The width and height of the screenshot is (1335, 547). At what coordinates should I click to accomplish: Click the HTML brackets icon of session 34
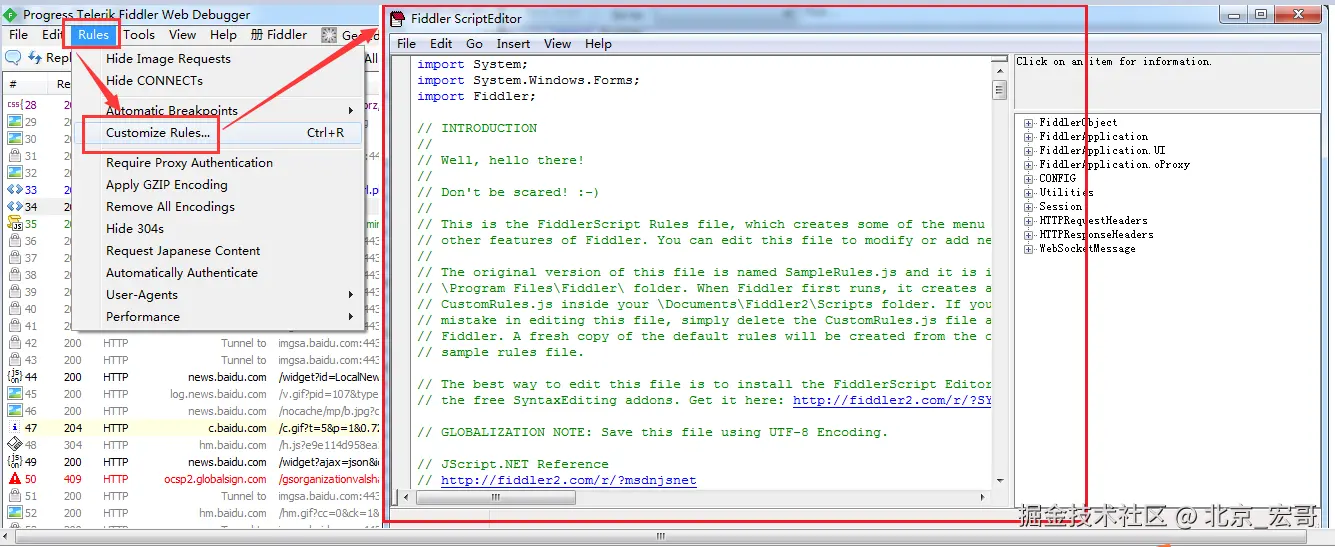tap(15, 206)
